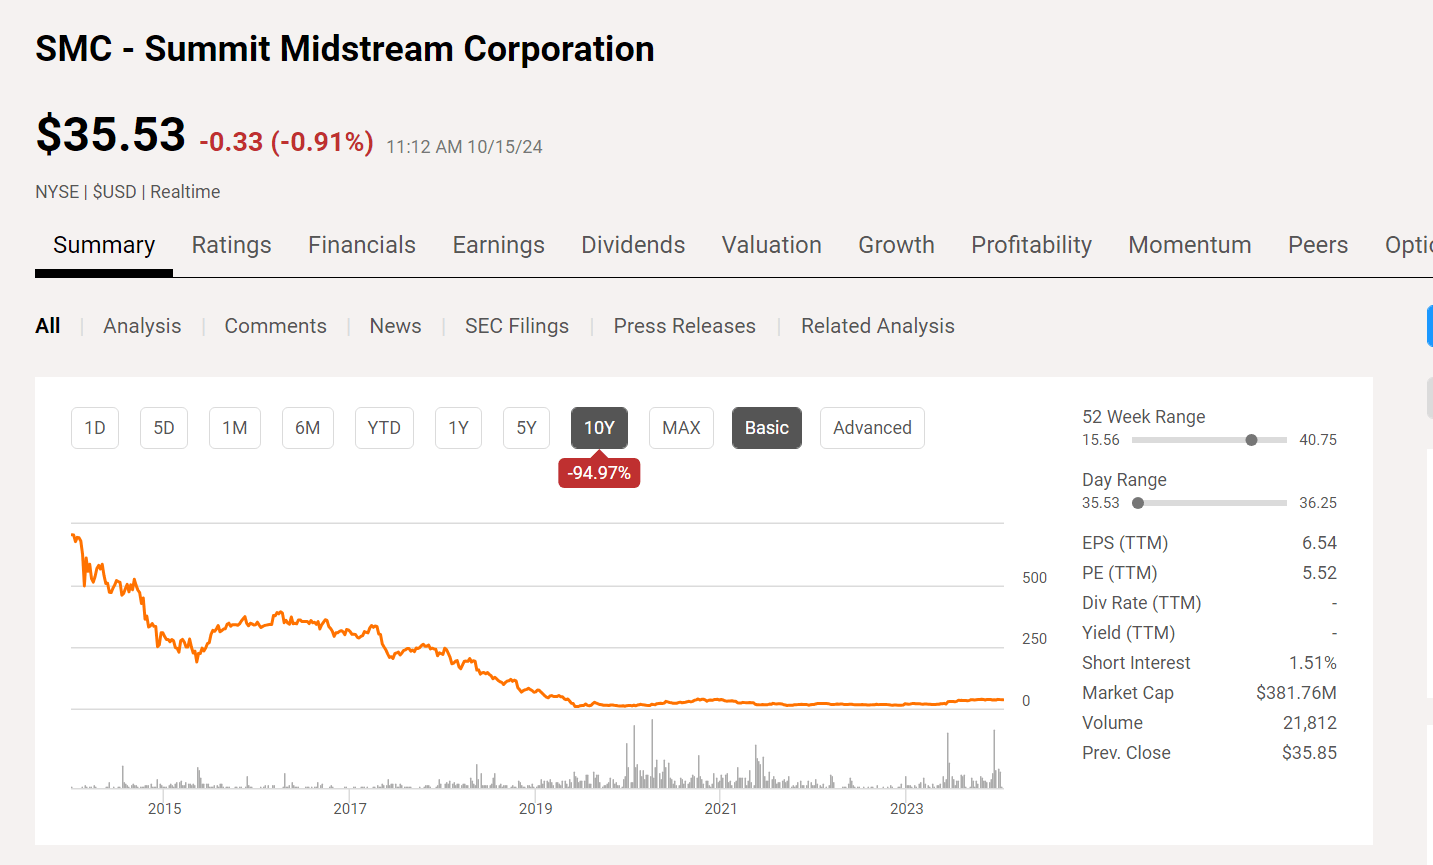Re-select the active 10Y range
Screen dimensions: 1433x865
599,427
